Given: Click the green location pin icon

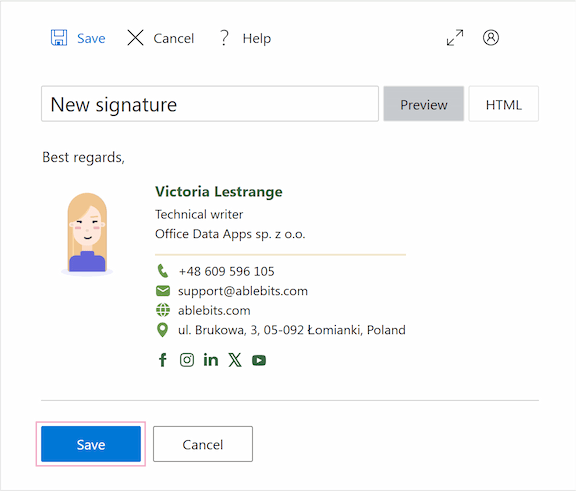Looking at the screenshot, I should click(x=162, y=330).
